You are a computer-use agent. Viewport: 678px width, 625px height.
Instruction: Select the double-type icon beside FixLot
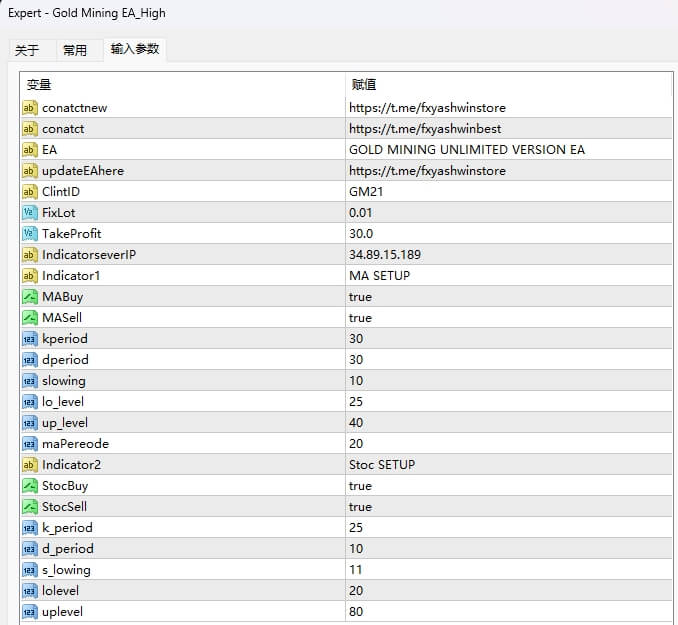29,213
